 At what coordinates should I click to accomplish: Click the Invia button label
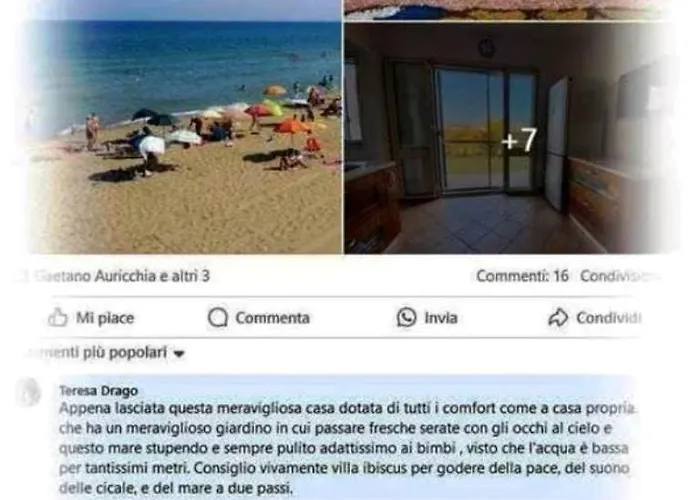(x=441, y=318)
